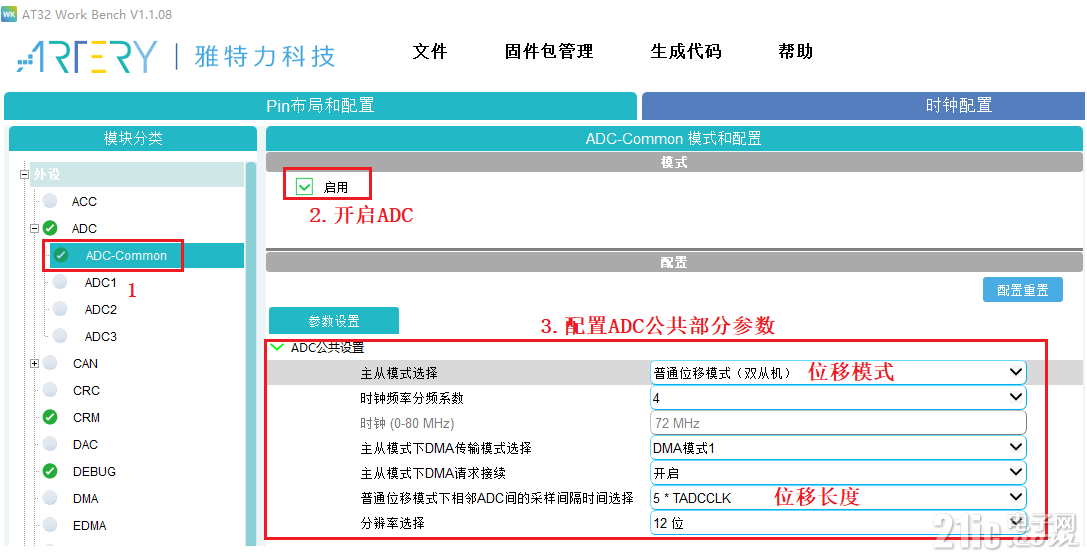1087x556 pixels.
Task: Select CRM in the module tree
Action: coord(86,418)
